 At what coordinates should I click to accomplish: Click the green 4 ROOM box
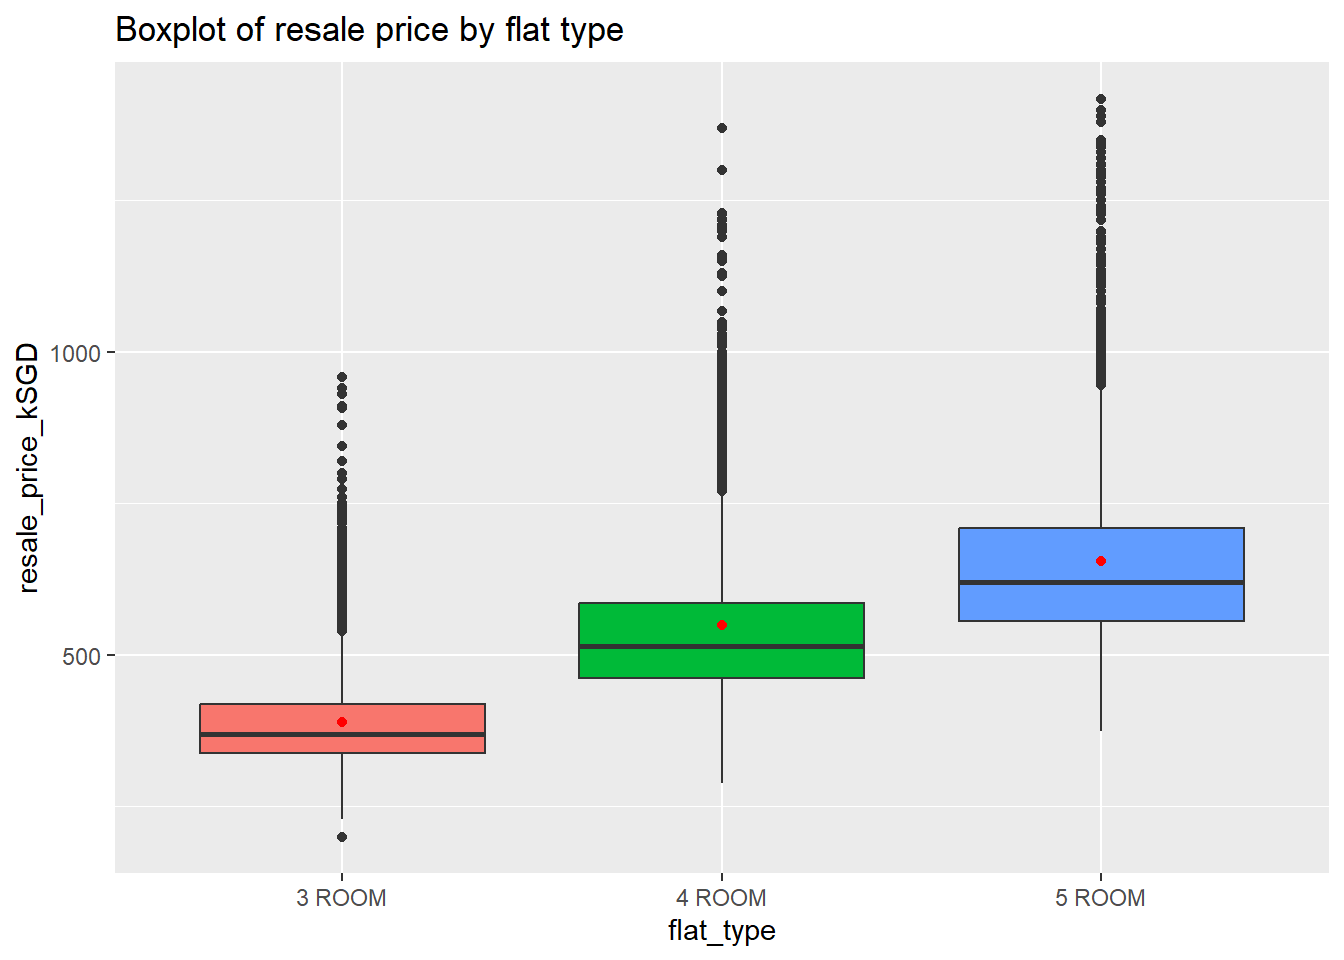[650, 640]
